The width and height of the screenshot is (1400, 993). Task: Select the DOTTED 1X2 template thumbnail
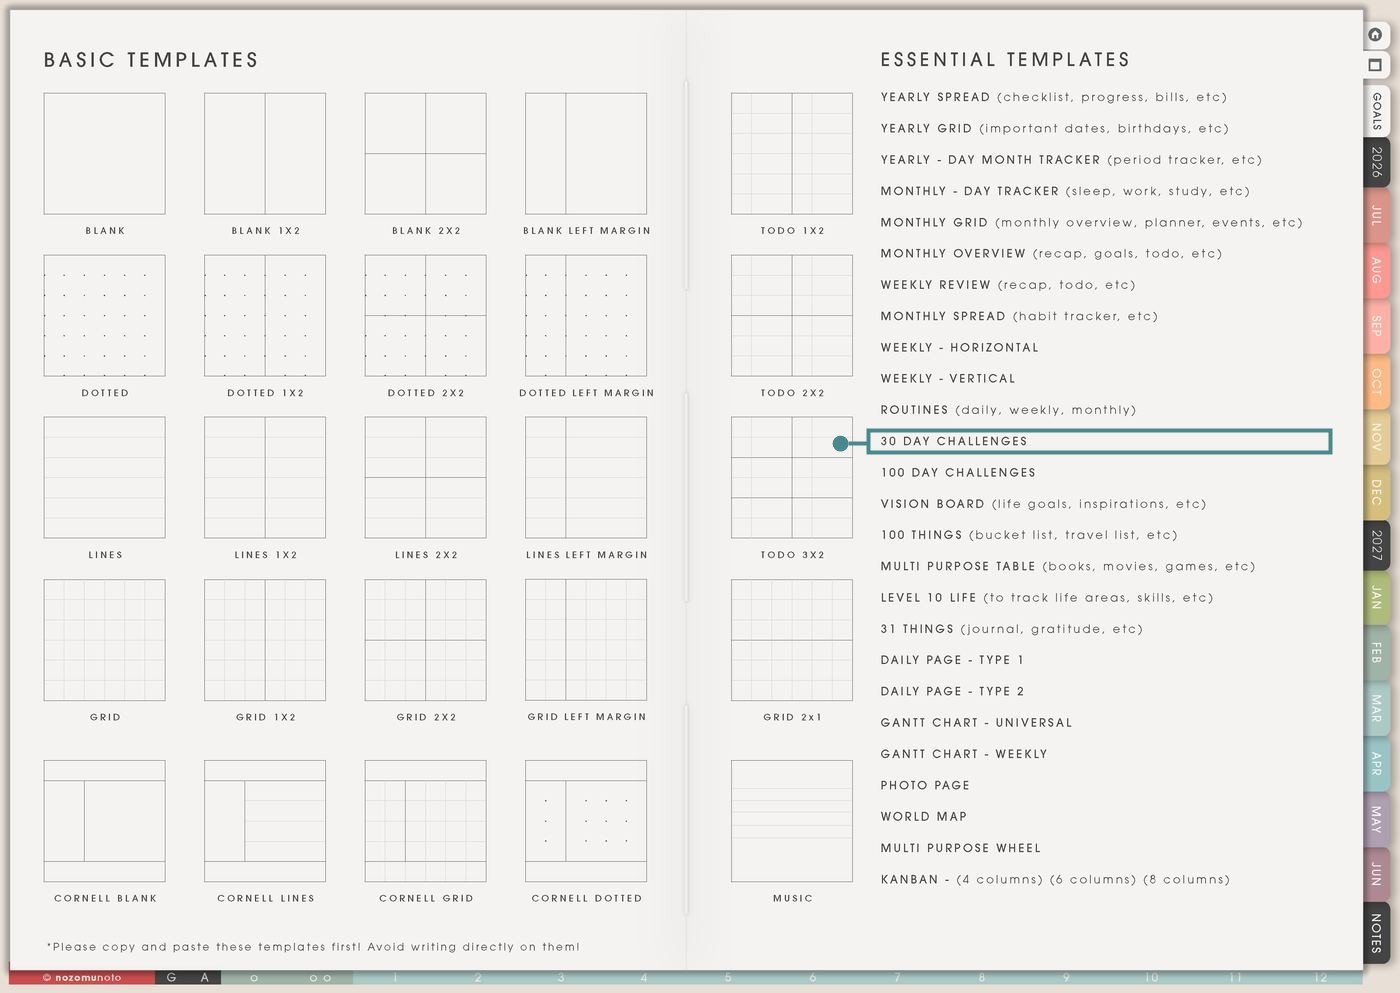pyautogui.click(x=265, y=316)
